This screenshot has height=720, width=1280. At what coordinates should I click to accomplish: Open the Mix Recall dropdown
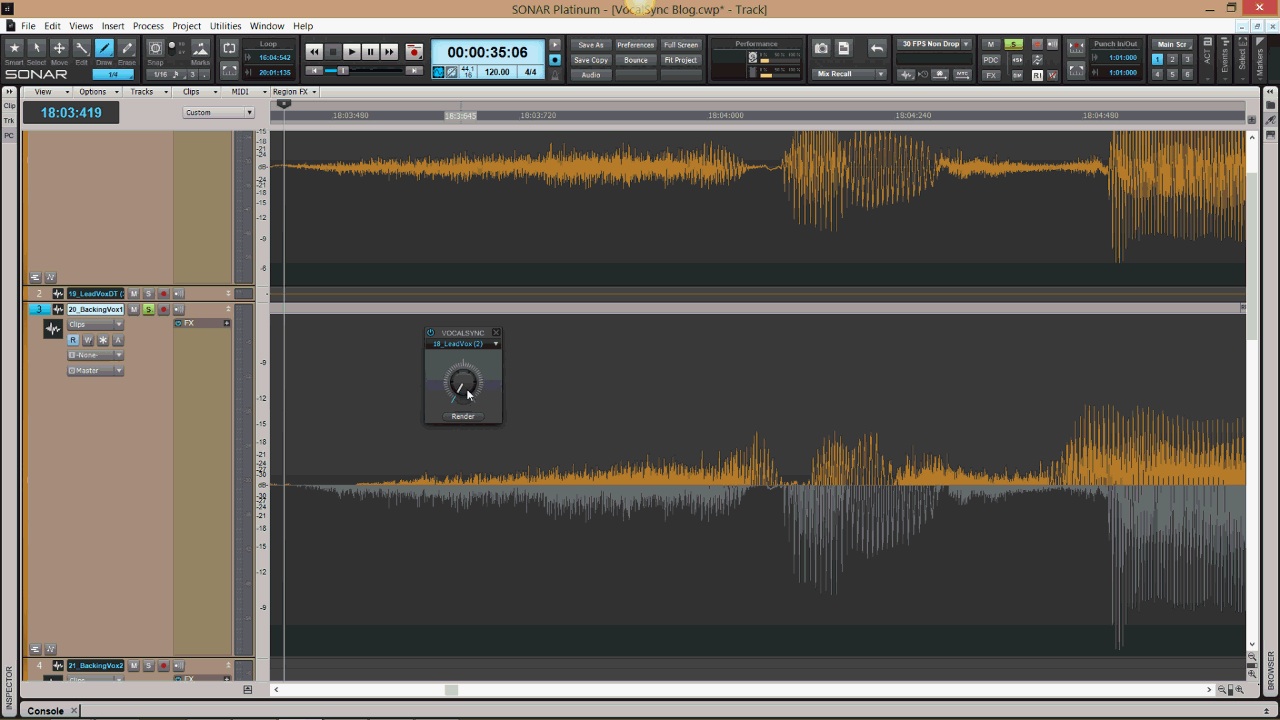(x=849, y=74)
